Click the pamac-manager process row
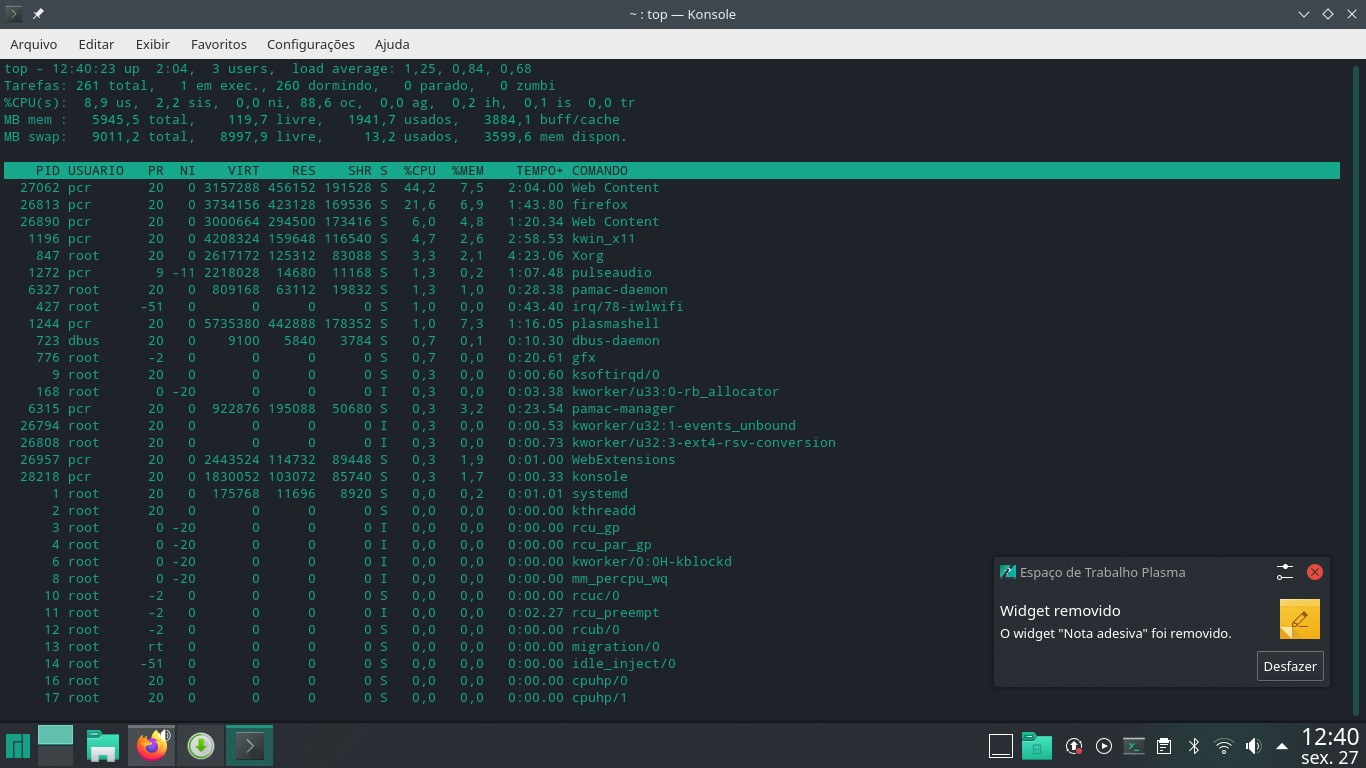The width and height of the screenshot is (1366, 768). (x=672, y=409)
